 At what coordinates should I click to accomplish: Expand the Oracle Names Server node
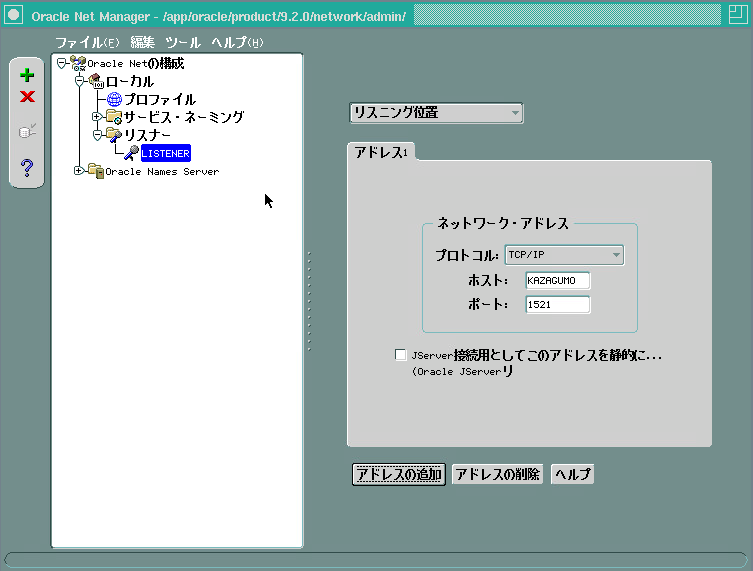click(79, 170)
